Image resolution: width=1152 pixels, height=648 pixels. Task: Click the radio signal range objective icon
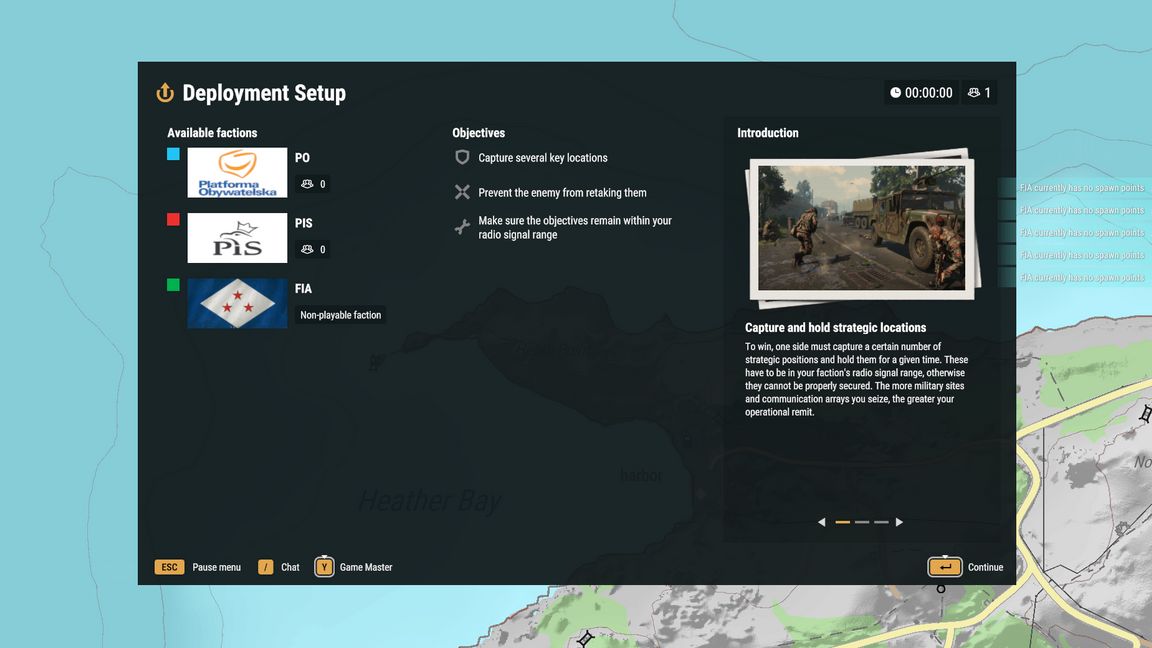coord(462,227)
